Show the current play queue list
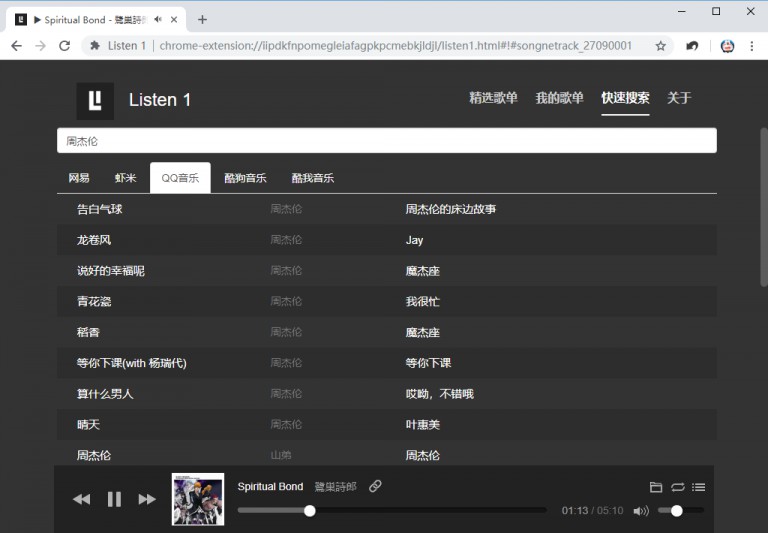 click(698, 487)
